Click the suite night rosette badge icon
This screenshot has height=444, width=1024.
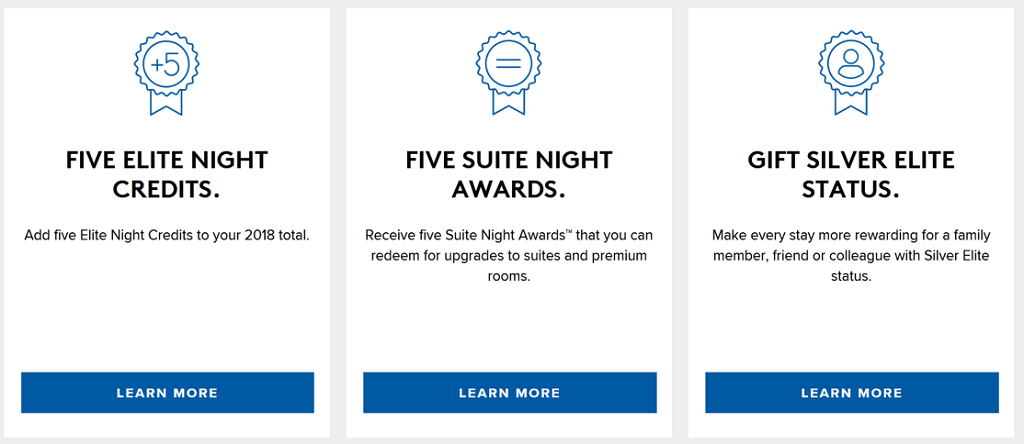coord(509,63)
